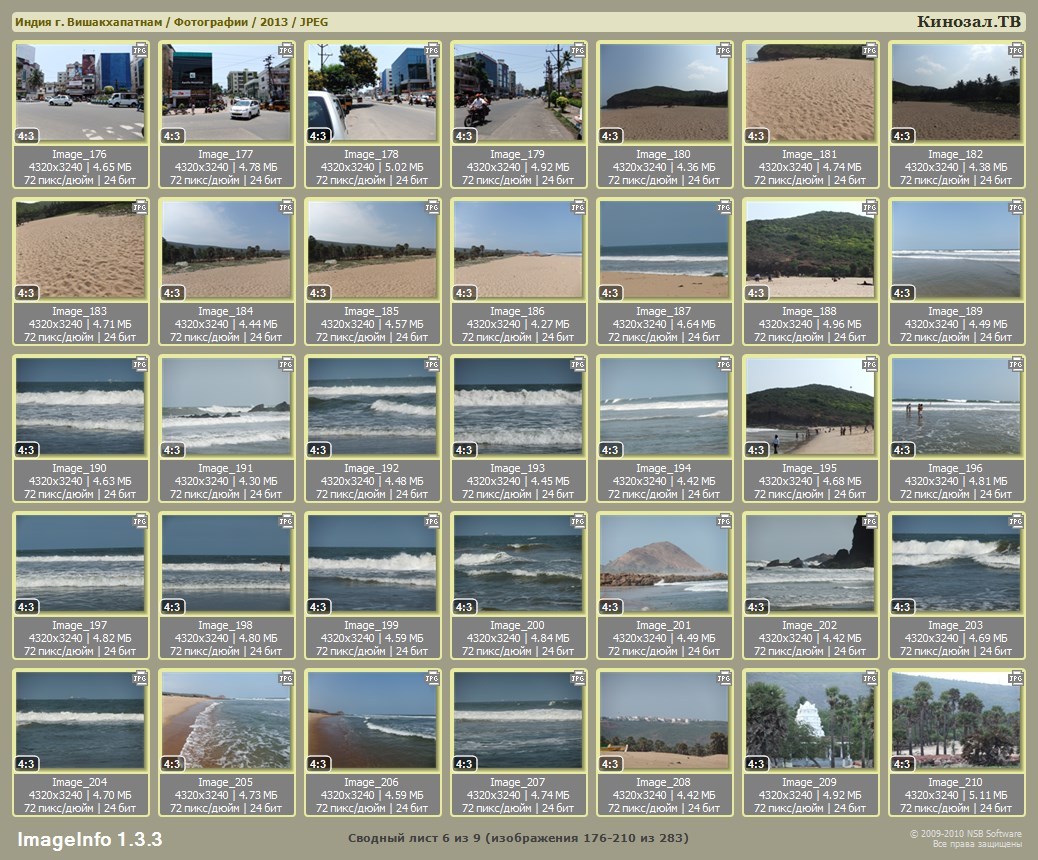Open the Image_209 white temple thumbnail
1038x860 pixels.
[x=810, y=720]
